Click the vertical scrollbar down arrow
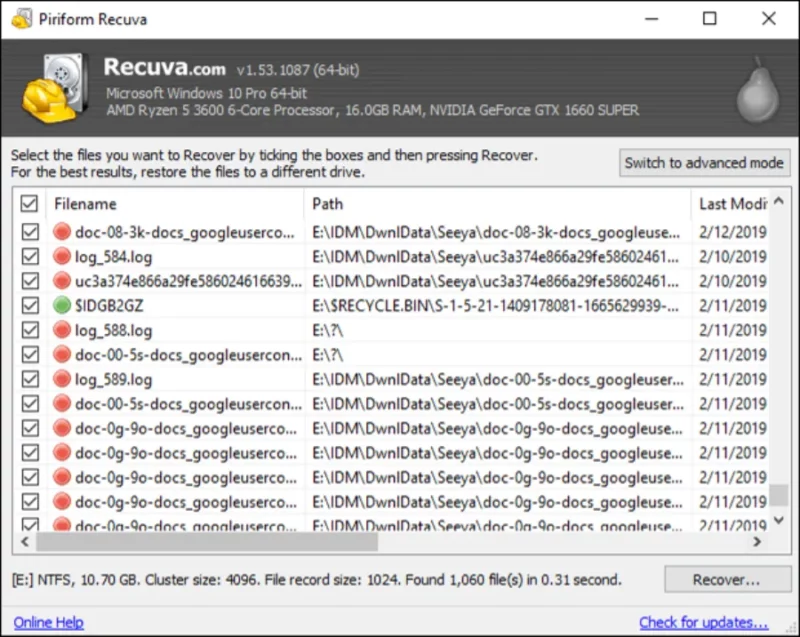Screen dimensions: 800x637 point(779,520)
